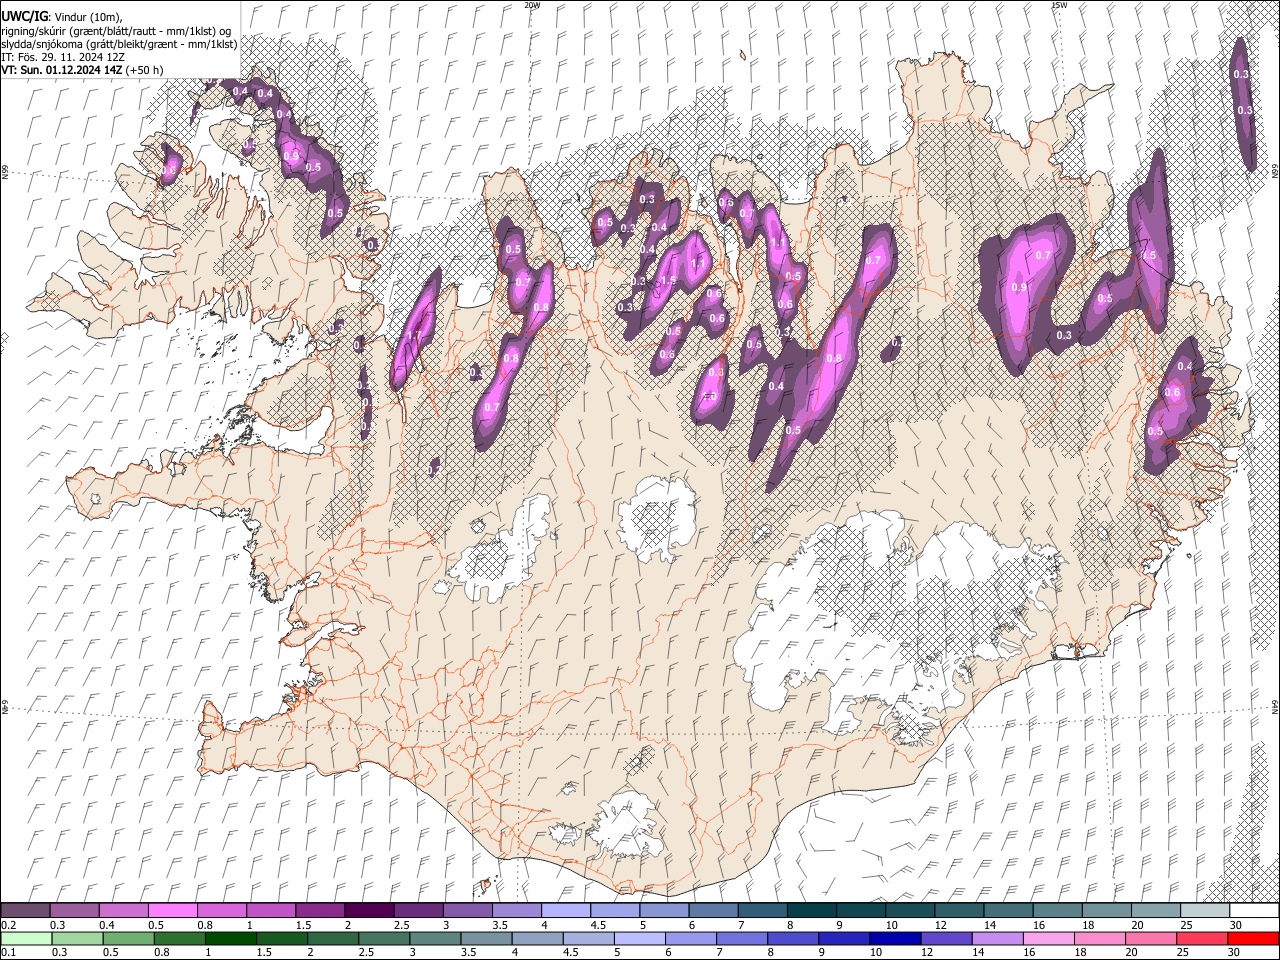Click the purple 0.2 snow legend swatch
Image resolution: width=1280 pixels, height=960 pixels.
25,911
